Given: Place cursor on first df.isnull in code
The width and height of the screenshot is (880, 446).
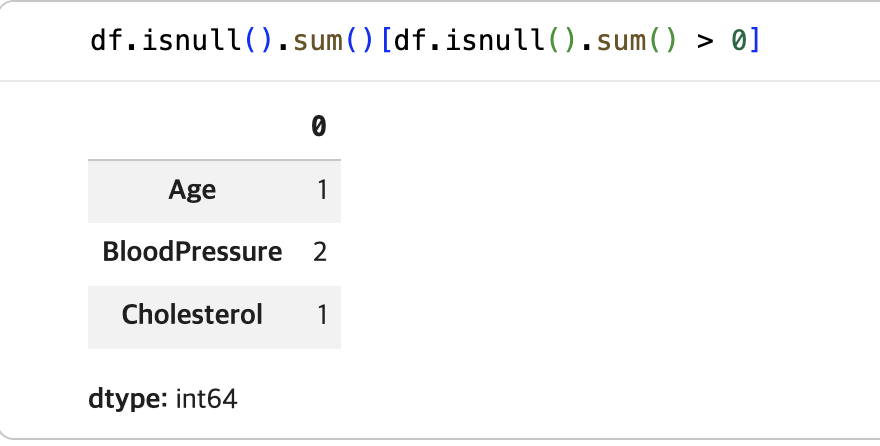Looking at the screenshot, I should click(166, 41).
